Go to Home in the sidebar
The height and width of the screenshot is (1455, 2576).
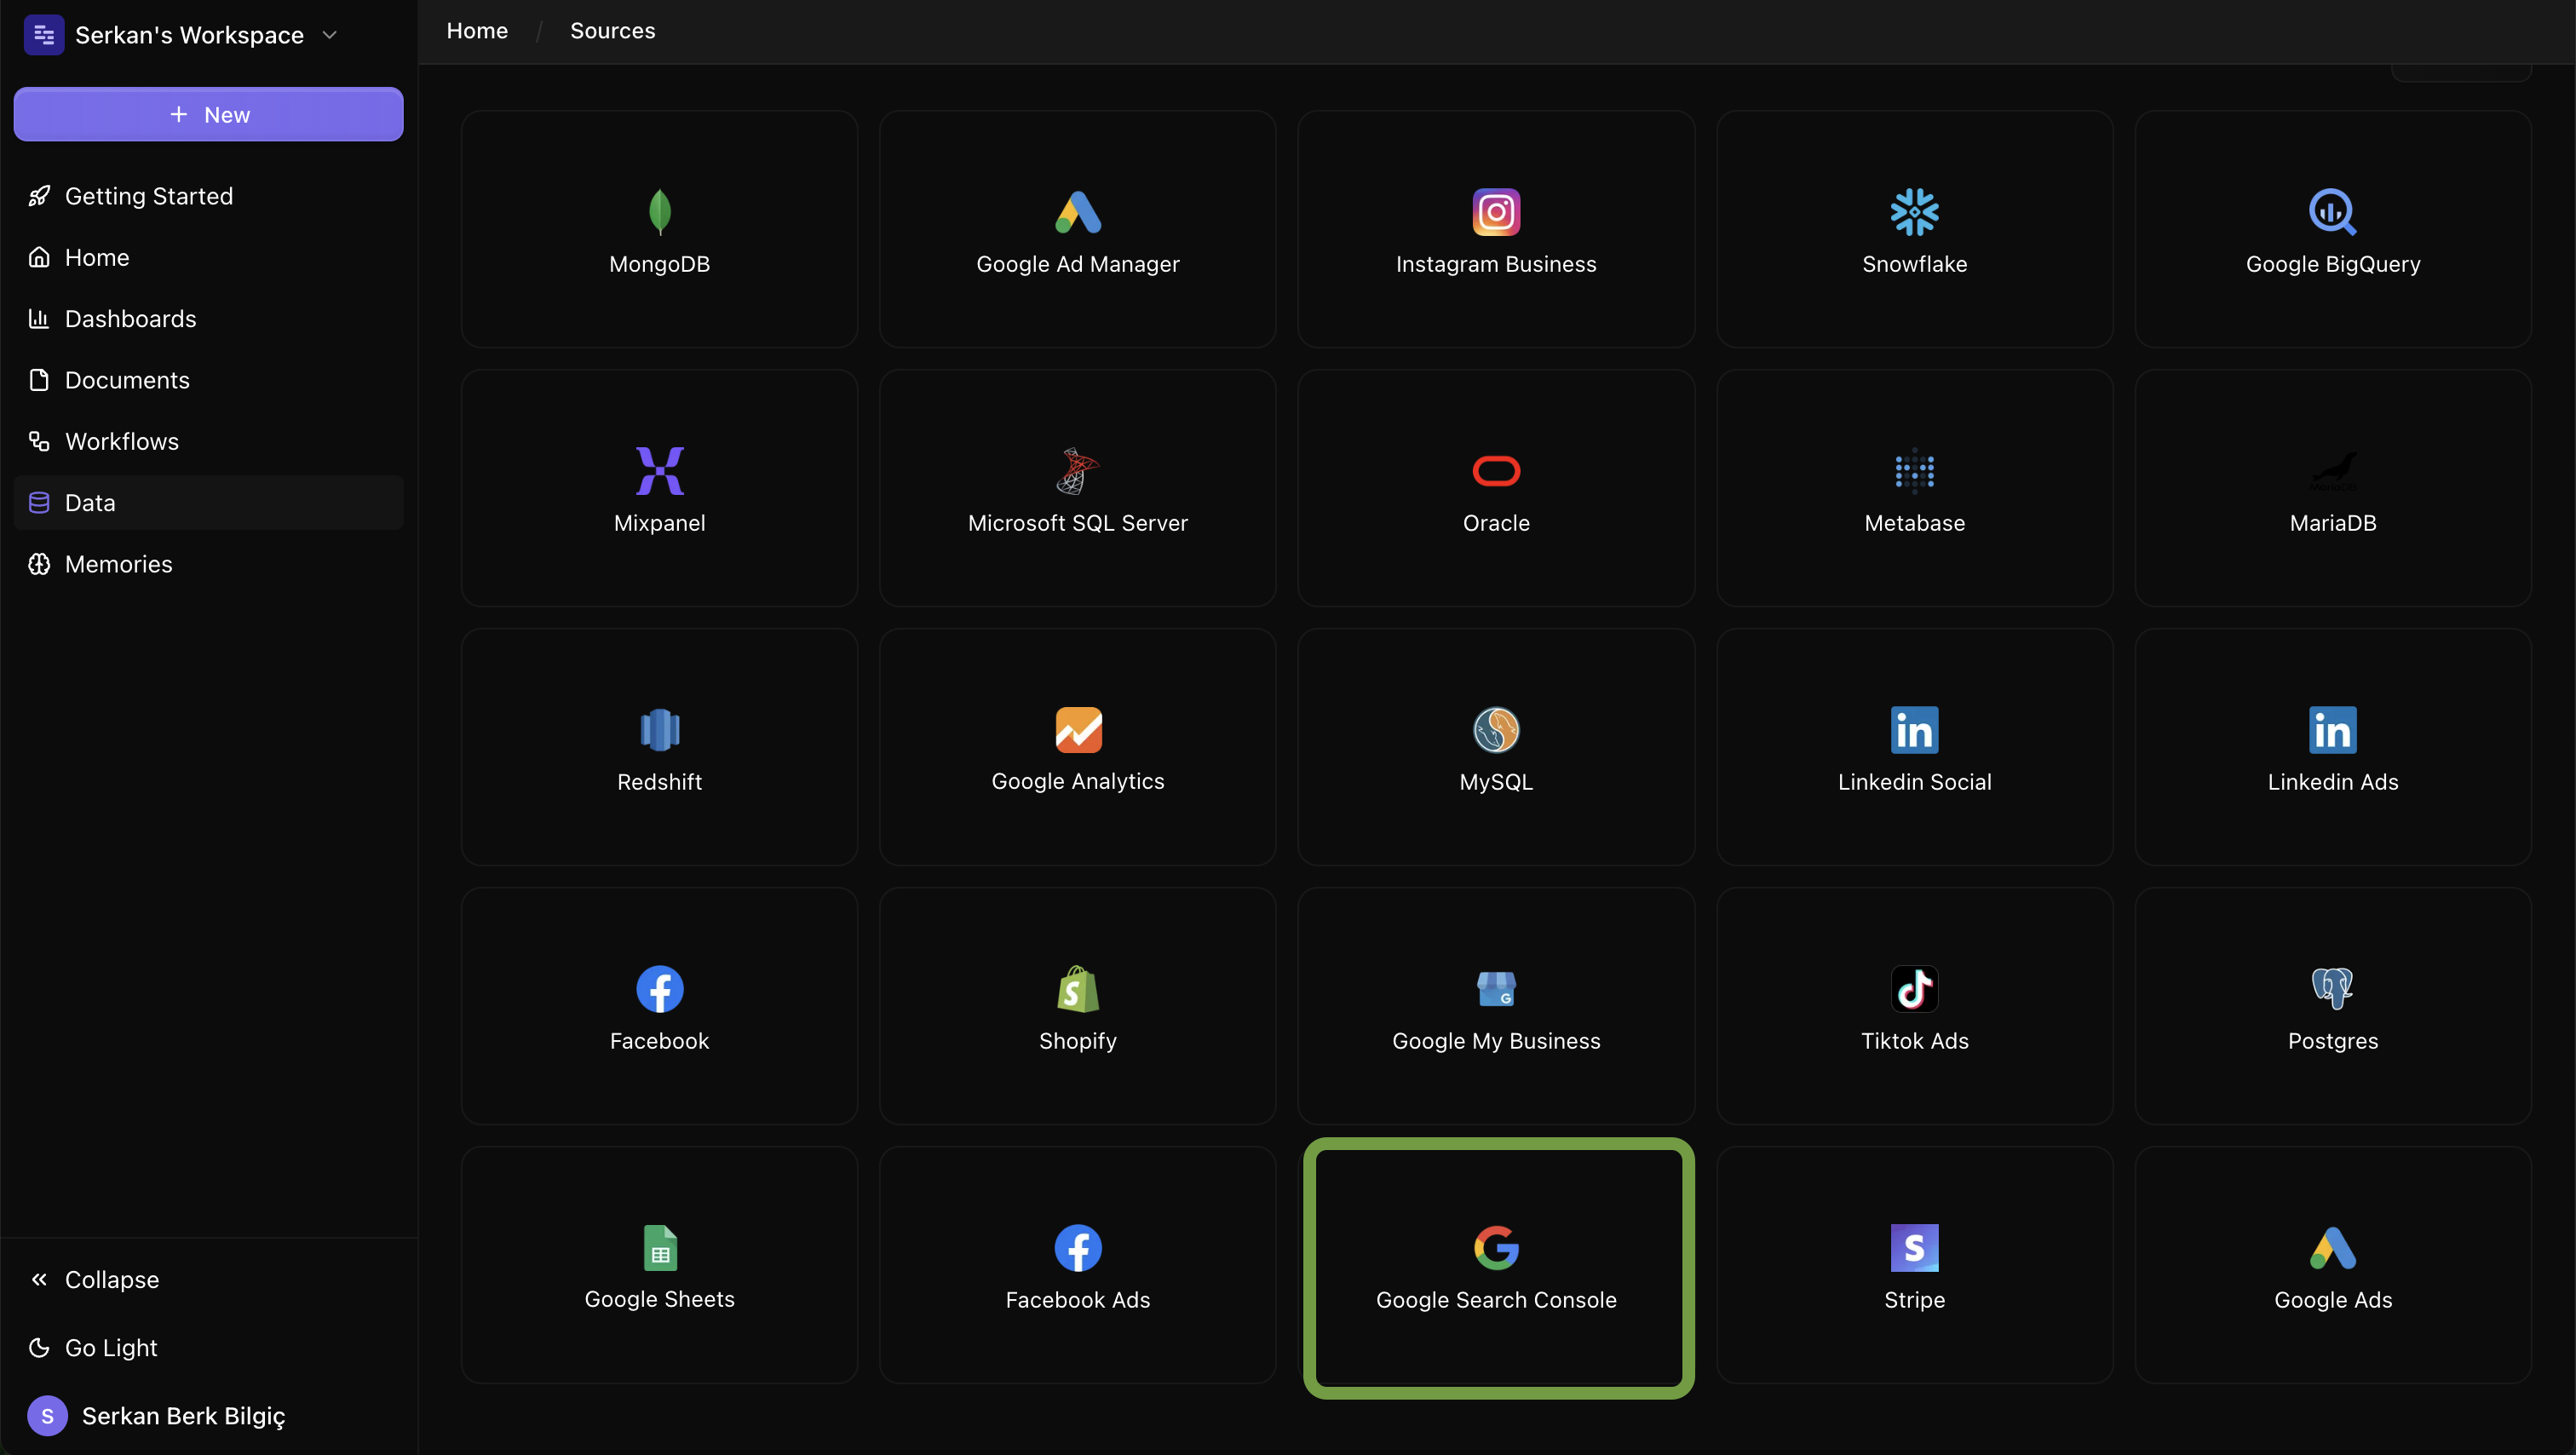coord(208,257)
